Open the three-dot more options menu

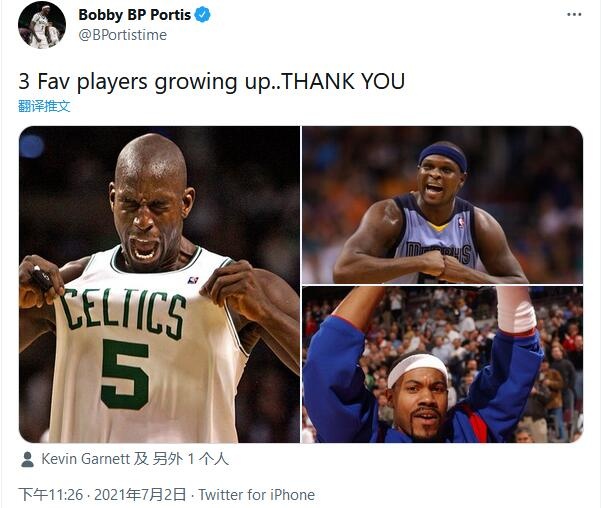coord(574,15)
